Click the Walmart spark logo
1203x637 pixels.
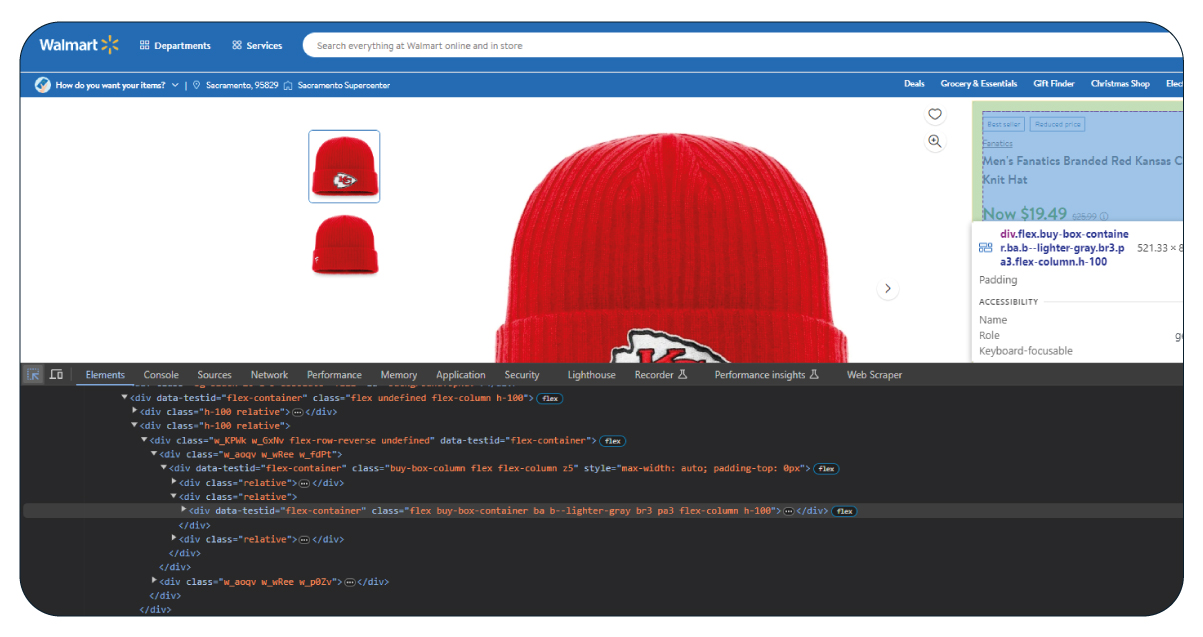coord(110,45)
